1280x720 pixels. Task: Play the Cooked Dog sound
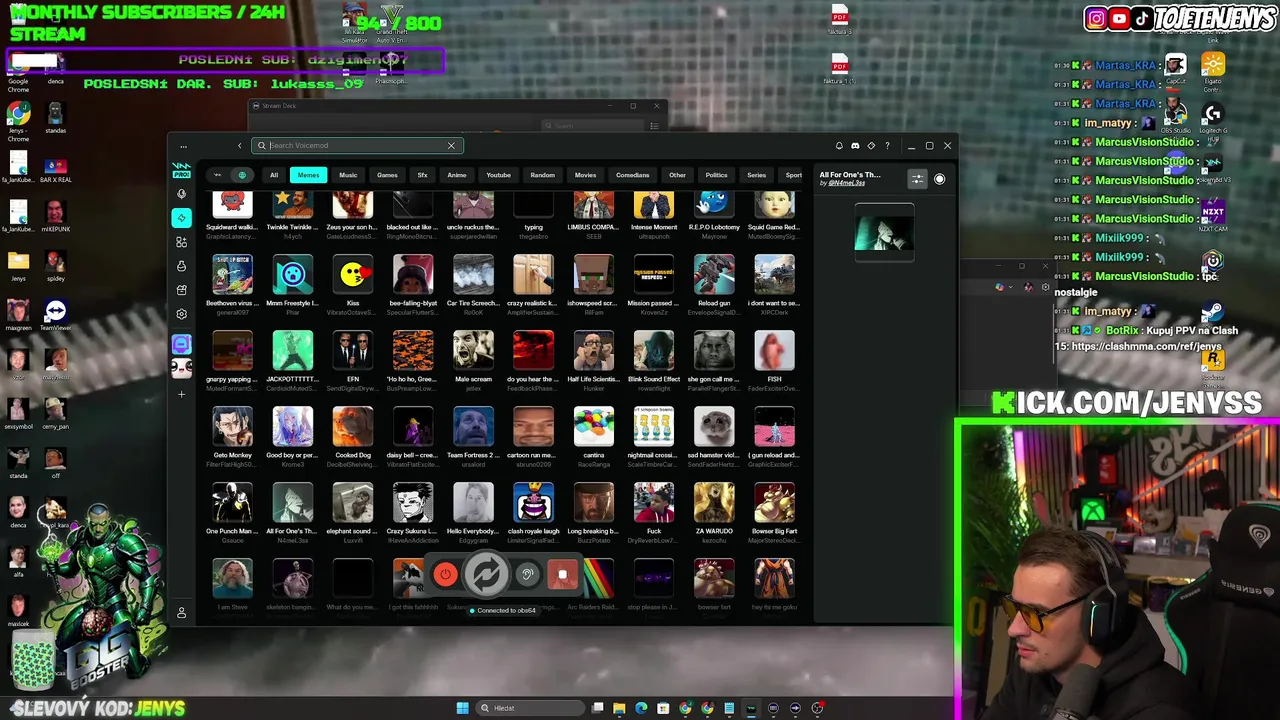pos(353,426)
